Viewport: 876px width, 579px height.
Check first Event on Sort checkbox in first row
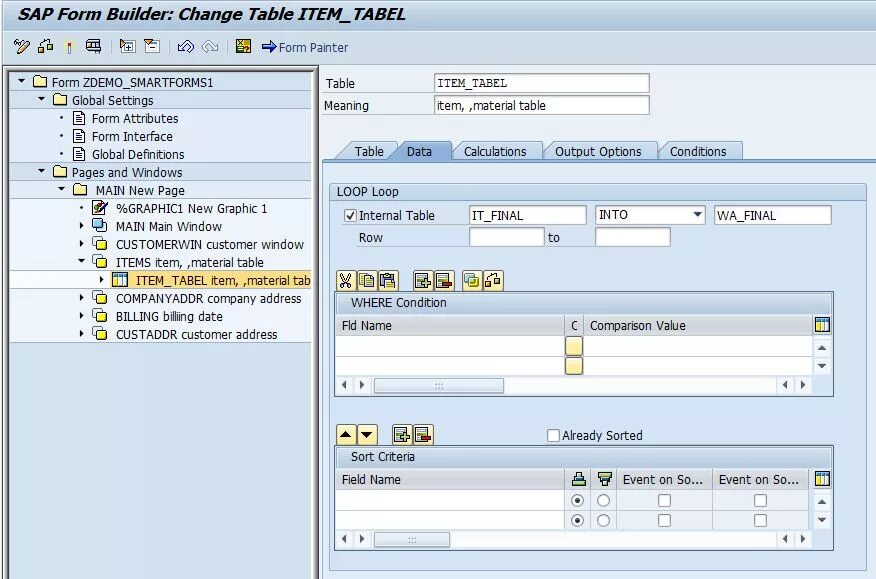coord(664,501)
